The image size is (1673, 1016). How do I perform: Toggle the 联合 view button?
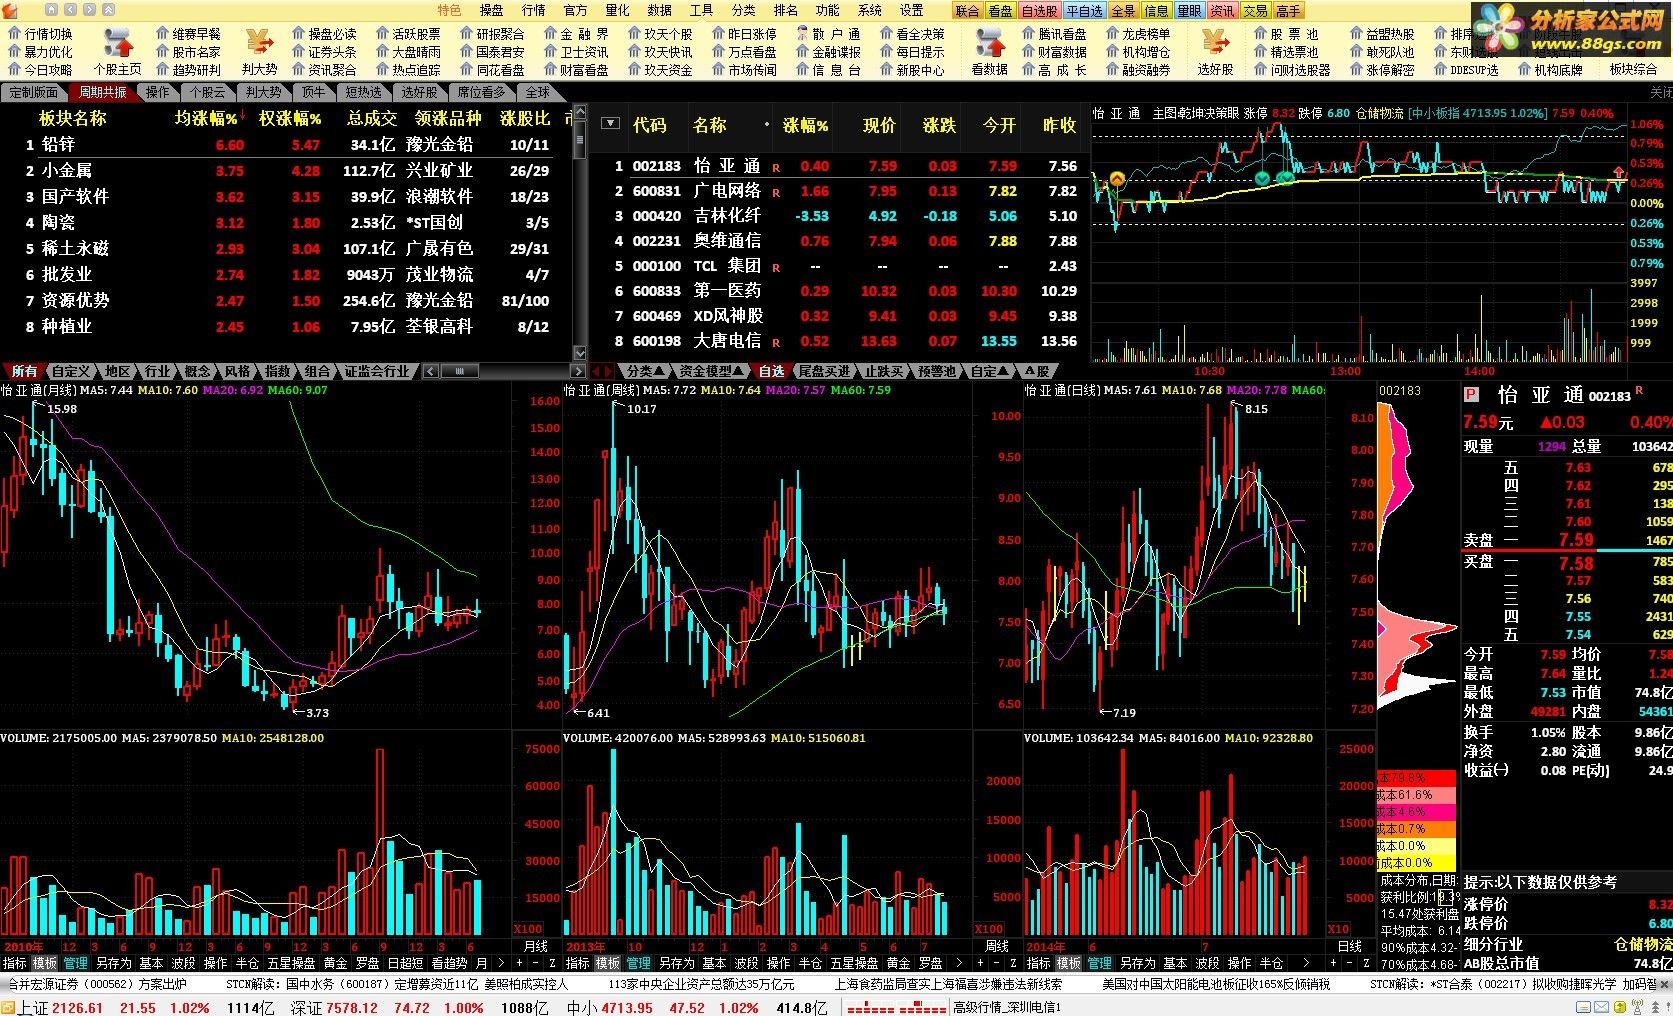pyautogui.click(x=967, y=11)
